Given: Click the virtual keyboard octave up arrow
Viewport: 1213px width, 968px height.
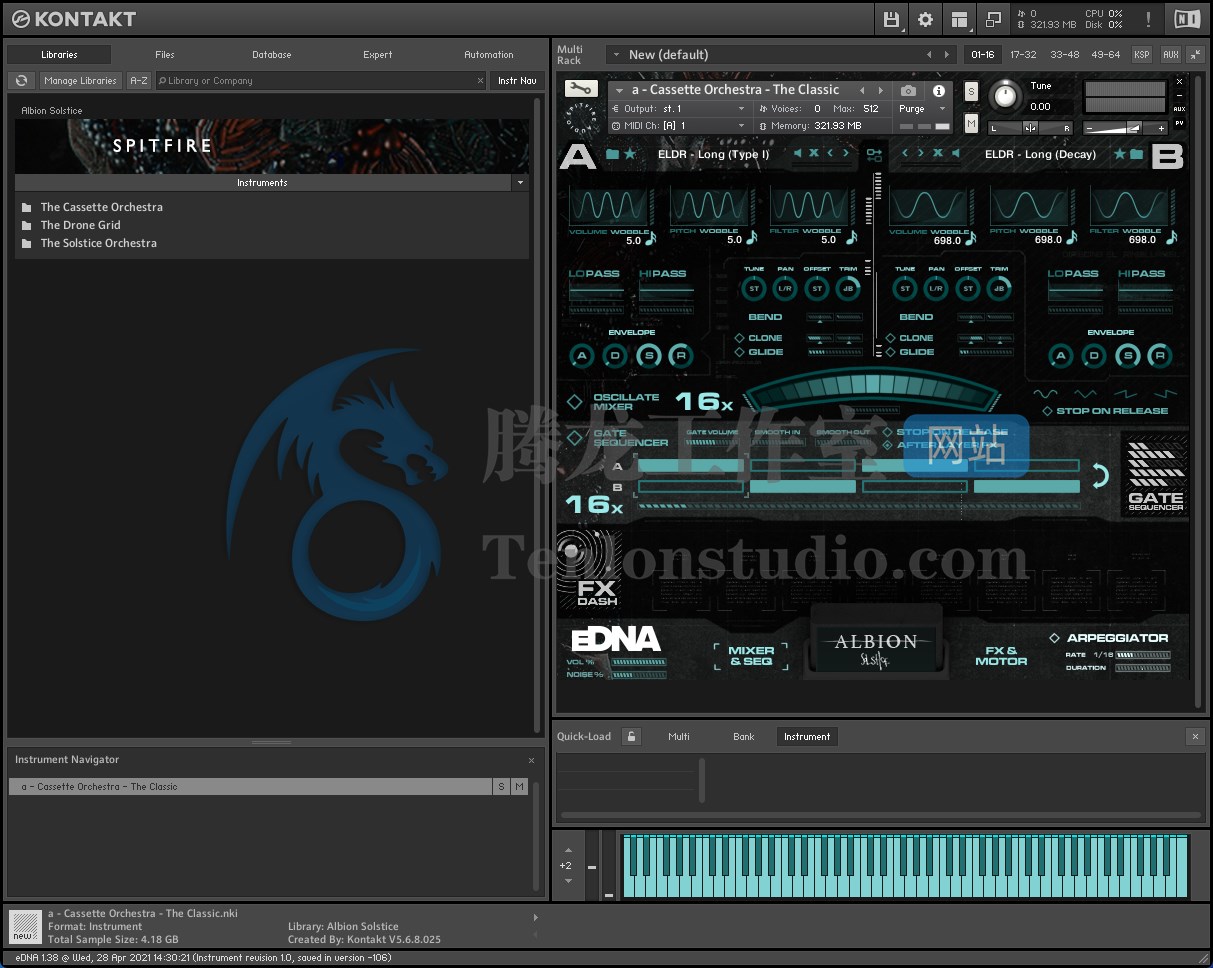Looking at the screenshot, I should click(568, 851).
